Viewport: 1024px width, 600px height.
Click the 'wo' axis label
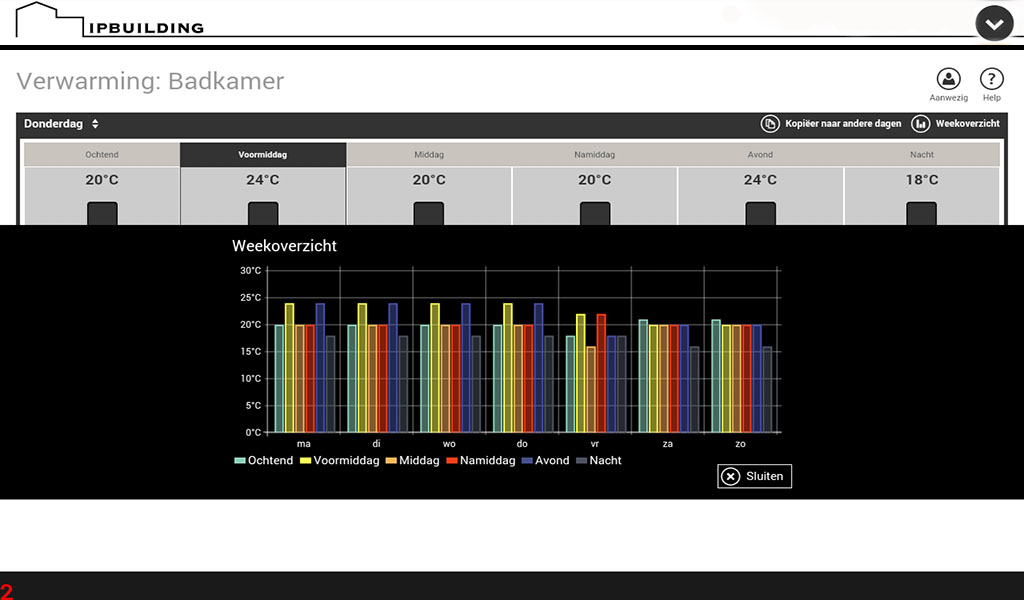449,444
